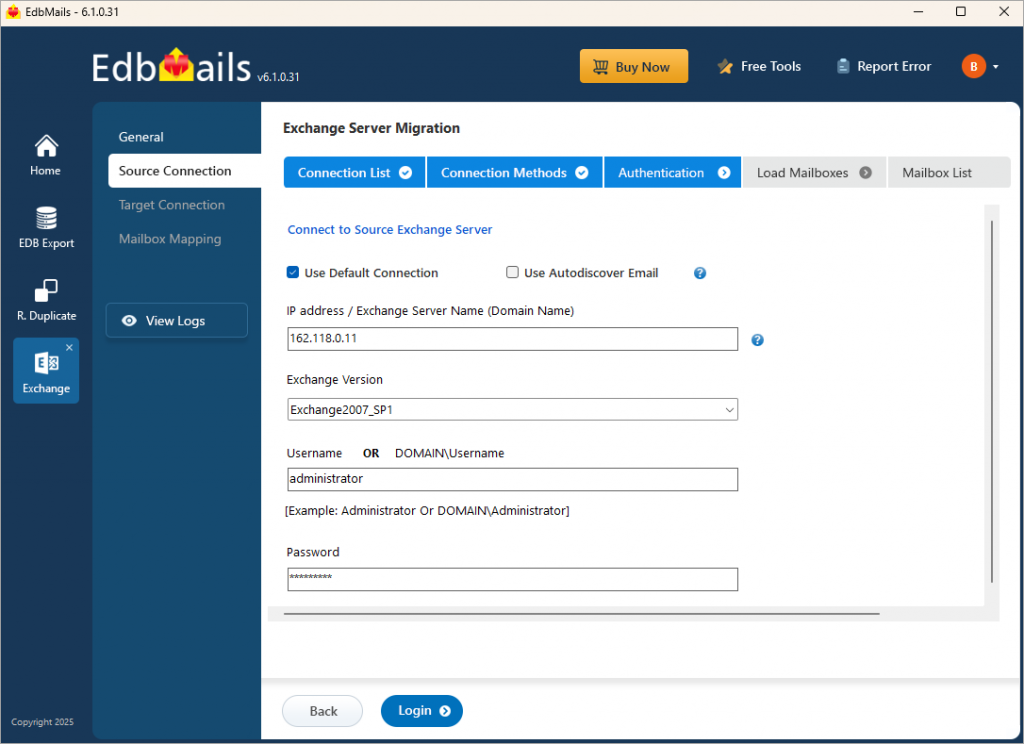
Task: Click the Copyright 2025 text
Action: point(42,722)
